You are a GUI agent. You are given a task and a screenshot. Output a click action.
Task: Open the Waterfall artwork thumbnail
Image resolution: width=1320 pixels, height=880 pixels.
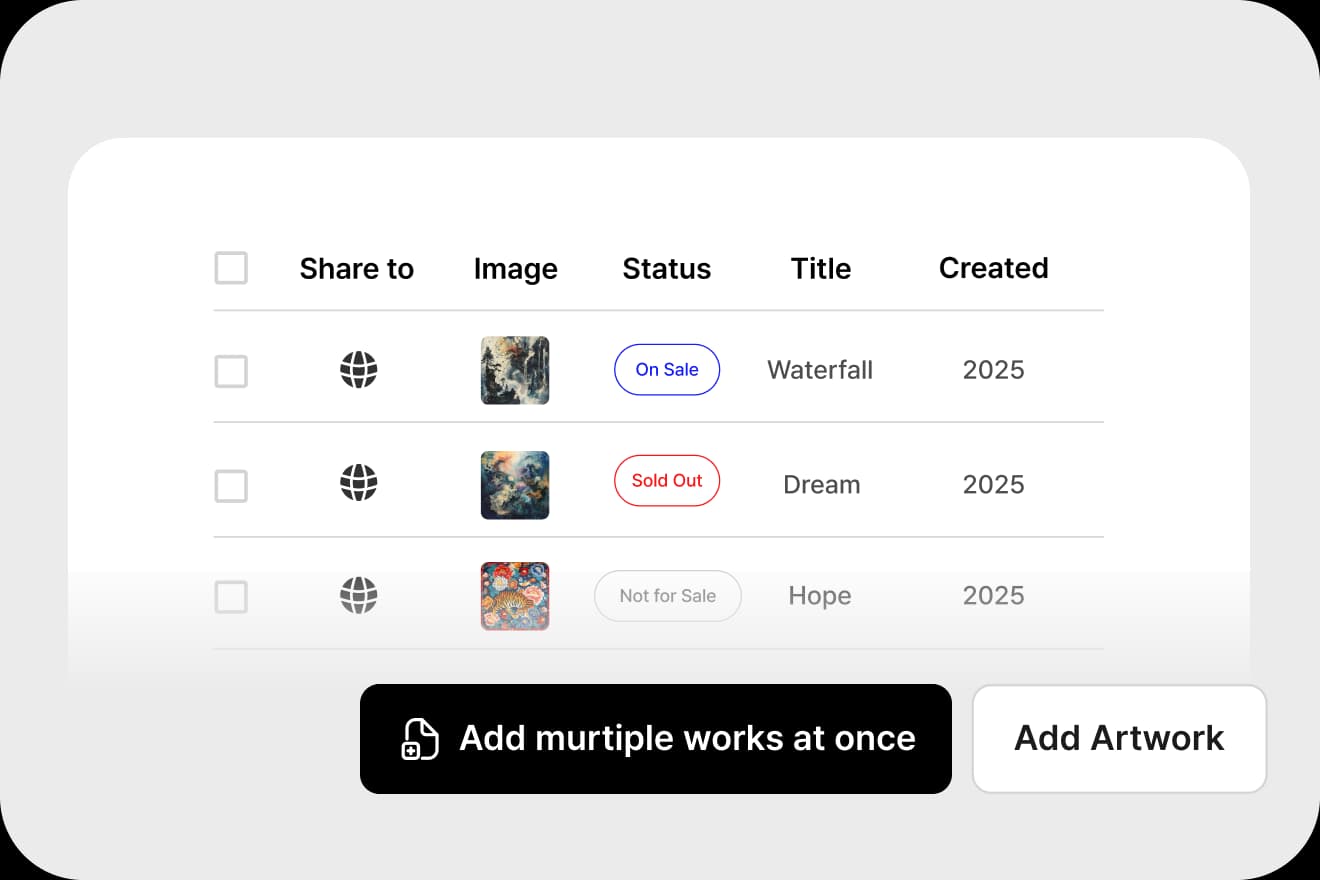point(515,370)
